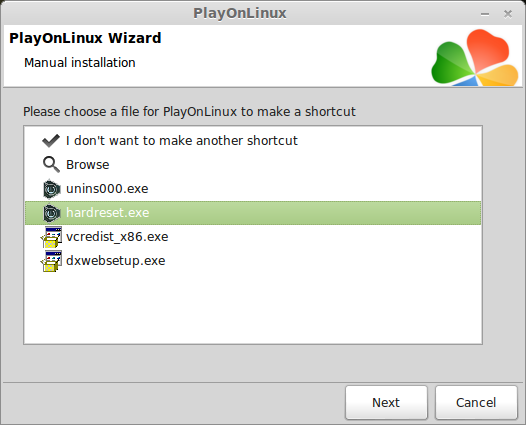Pick dxwebsetup.exe from the list
Viewport: 526px width, 425px height.
(115, 261)
